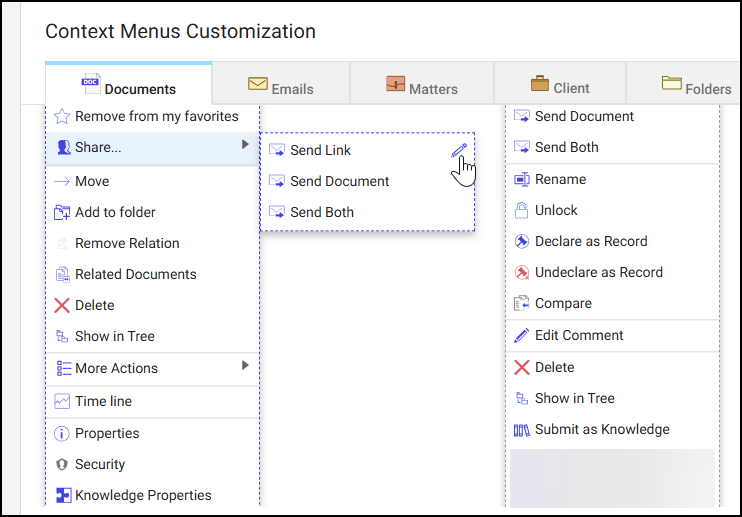Click the More Actions list icon
742x517 pixels.
(63, 368)
